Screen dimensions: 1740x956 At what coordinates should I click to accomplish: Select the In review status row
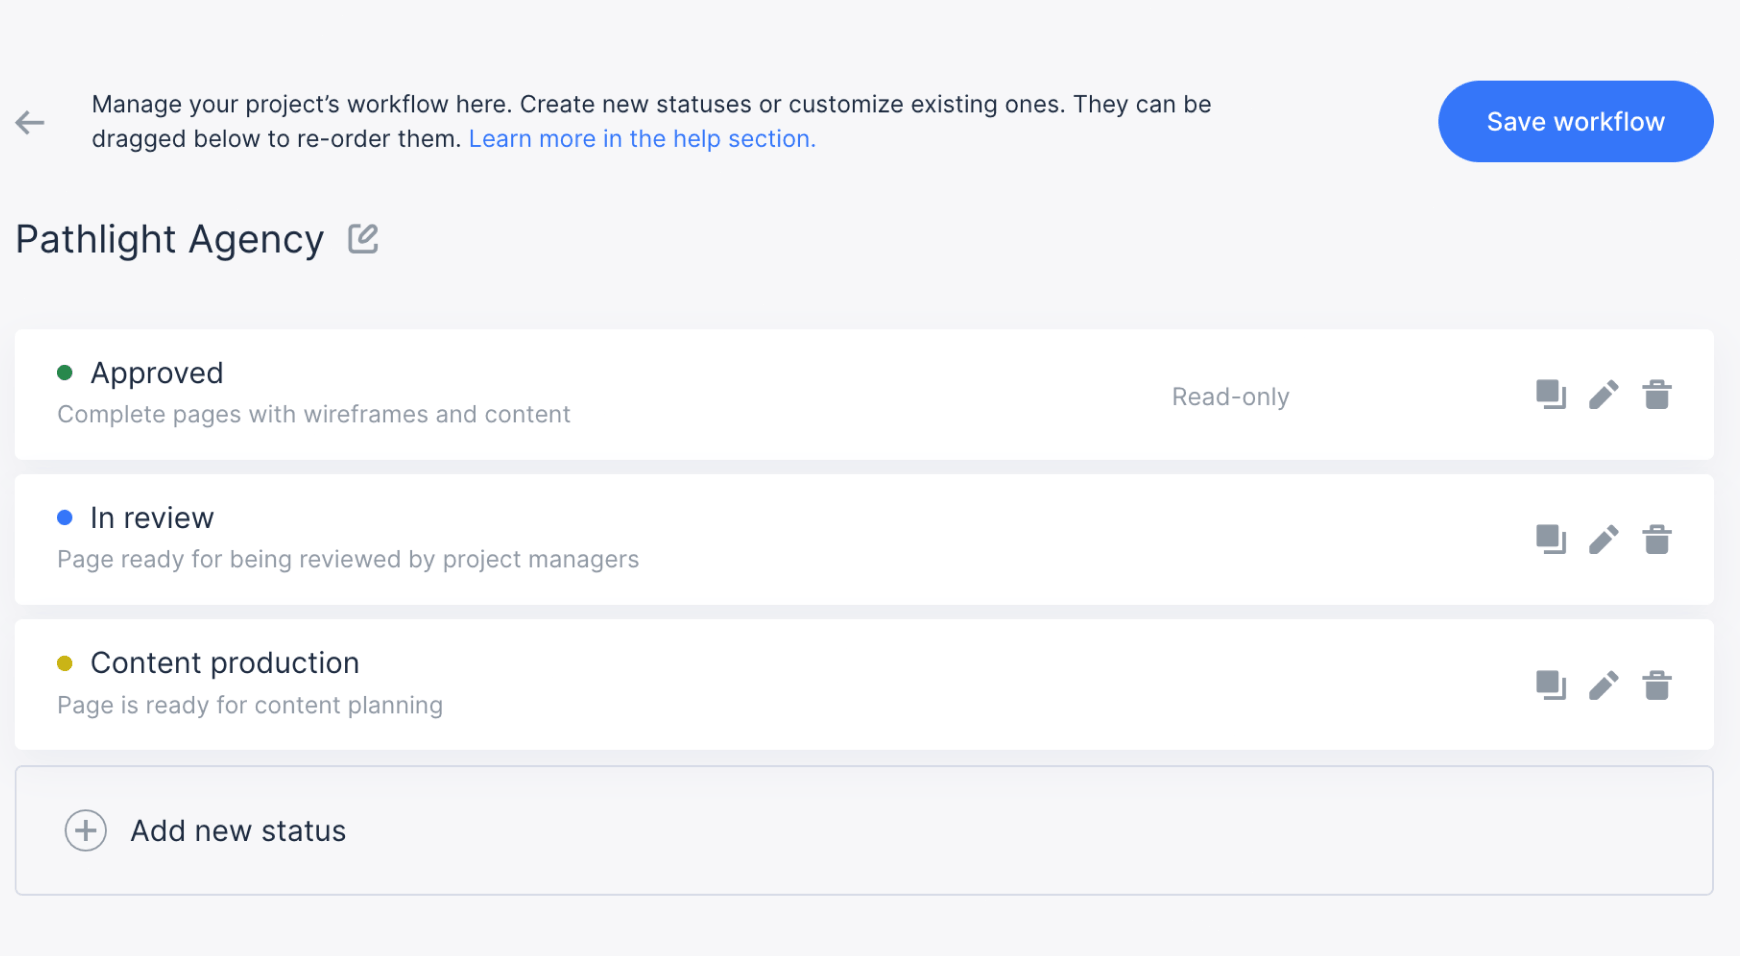(x=700, y=539)
